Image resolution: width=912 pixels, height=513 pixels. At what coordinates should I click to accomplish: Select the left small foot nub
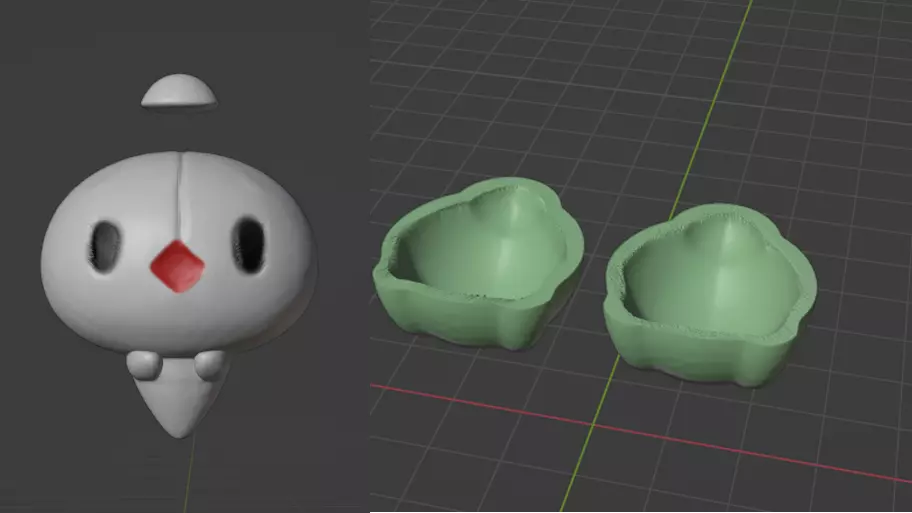point(144,365)
